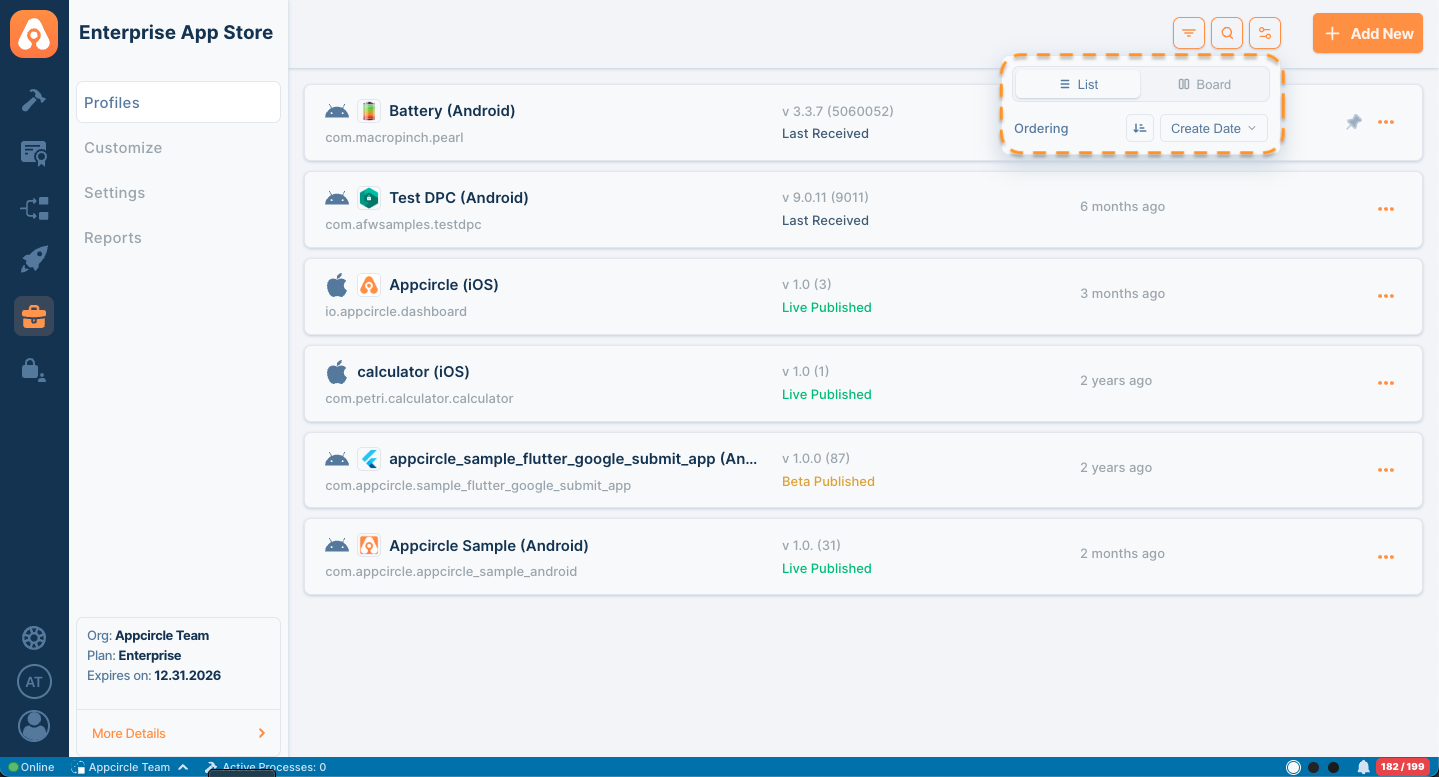Click the Appcircle logo in sidebar
The image size is (1439, 777).
(x=34, y=34)
